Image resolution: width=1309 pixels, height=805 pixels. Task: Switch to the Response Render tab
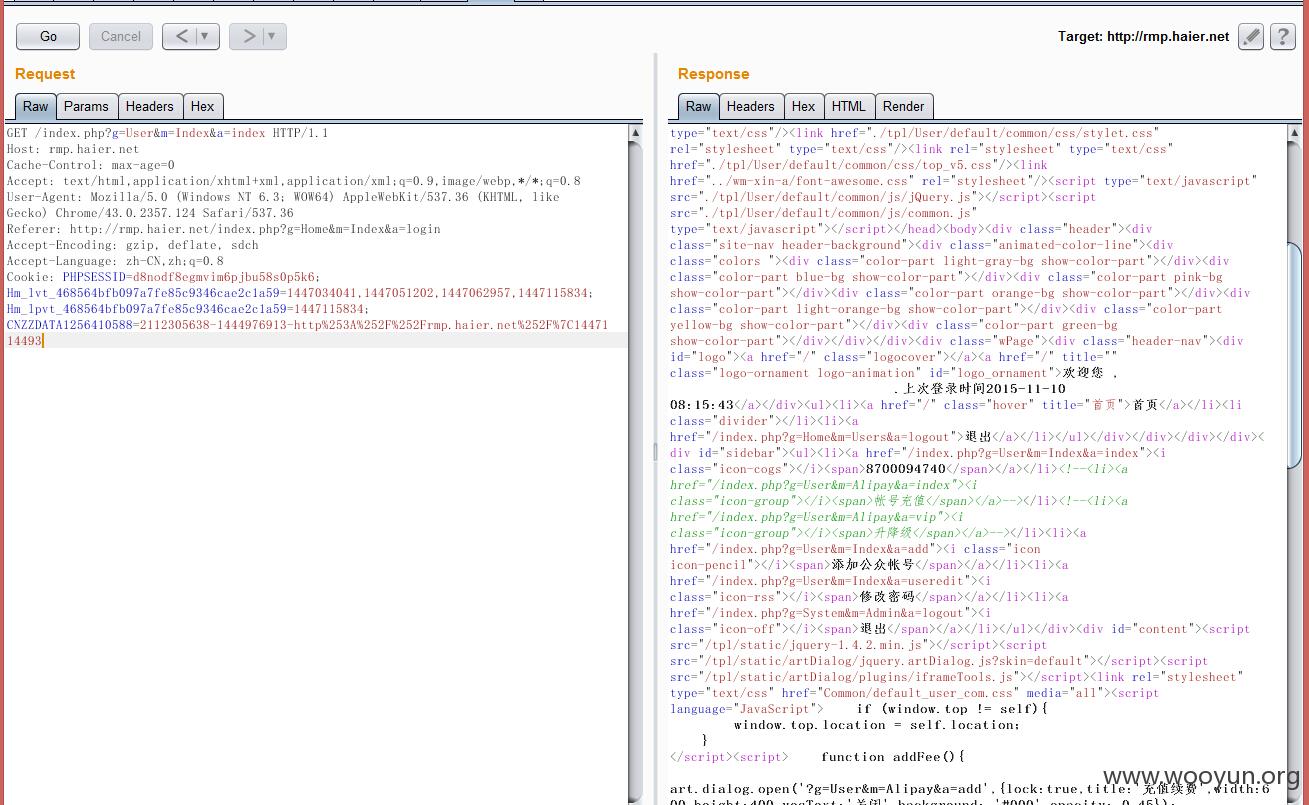pyautogui.click(x=904, y=106)
